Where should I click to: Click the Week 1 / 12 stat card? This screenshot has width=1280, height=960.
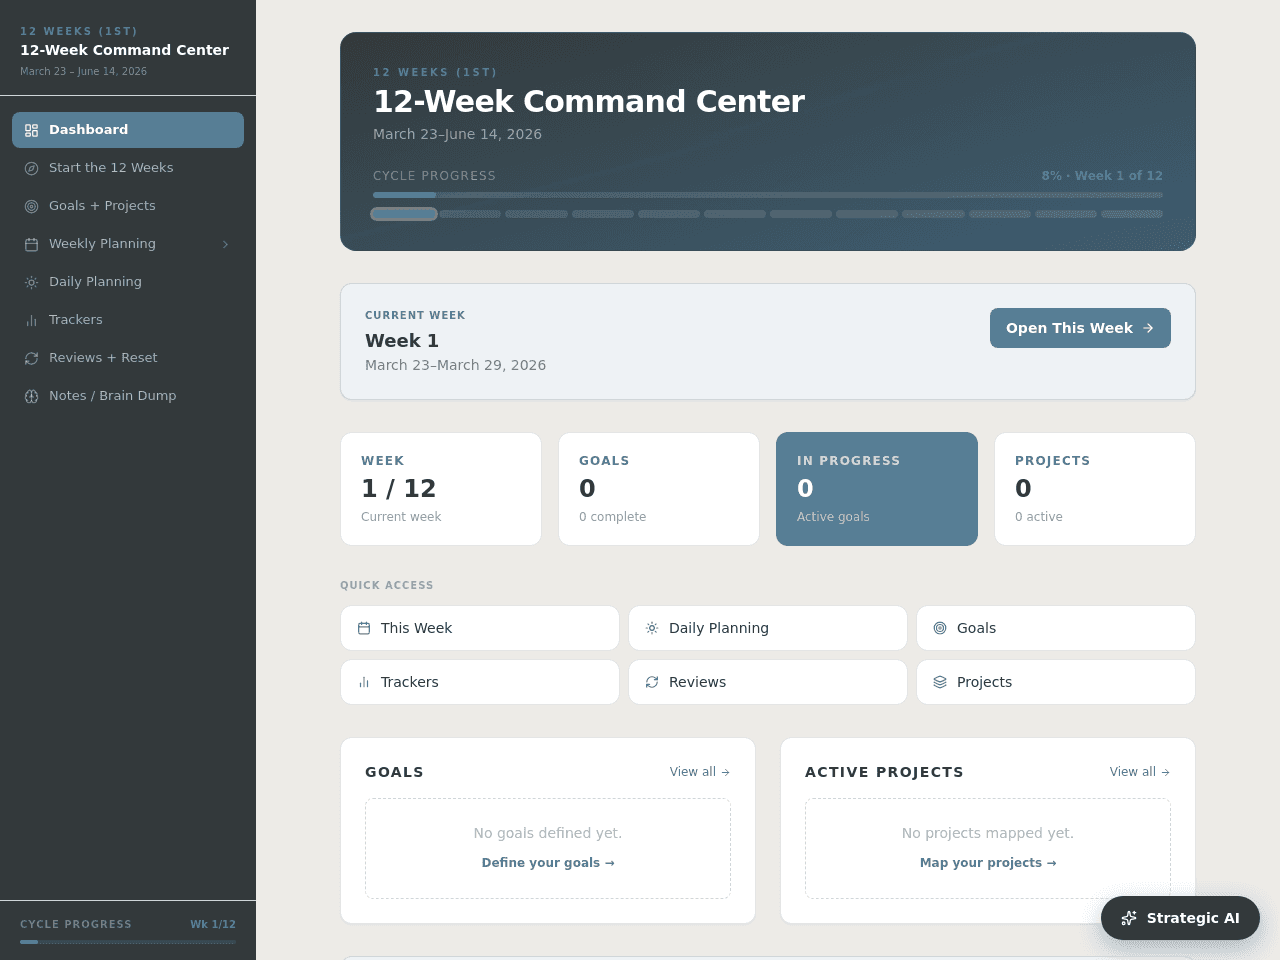click(441, 489)
